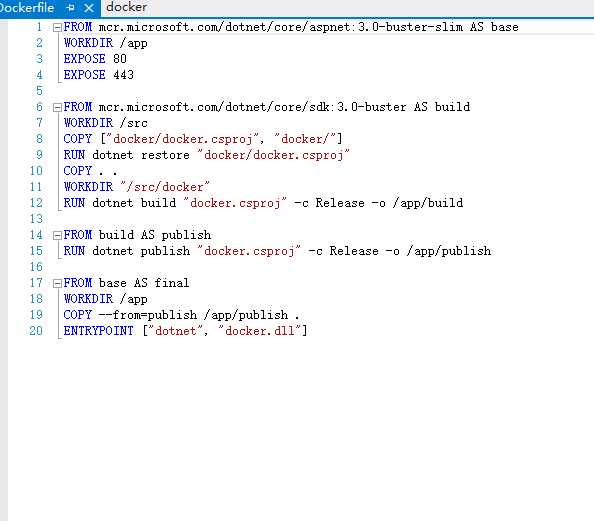Close the Dockerfile tab
This screenshot has width=594, height=521.
(x=89, y=8)
